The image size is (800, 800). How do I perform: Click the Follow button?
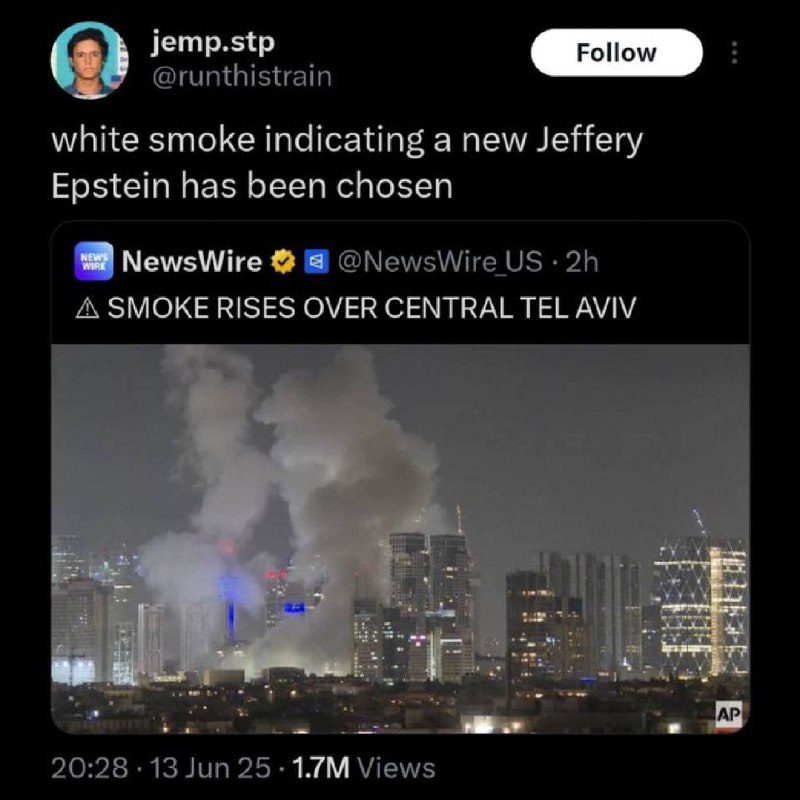(x=616, y=53)
